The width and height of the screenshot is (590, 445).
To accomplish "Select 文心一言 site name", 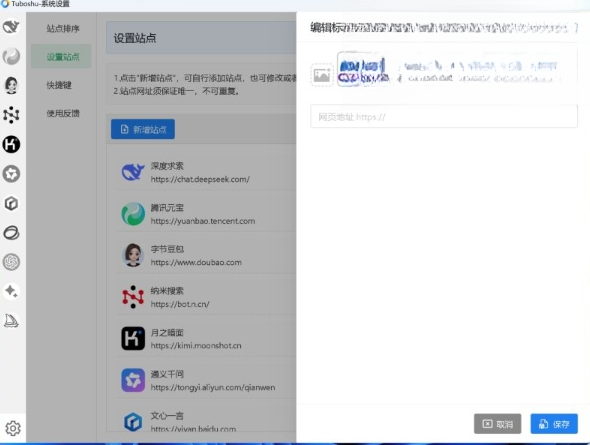I will 167,416.
